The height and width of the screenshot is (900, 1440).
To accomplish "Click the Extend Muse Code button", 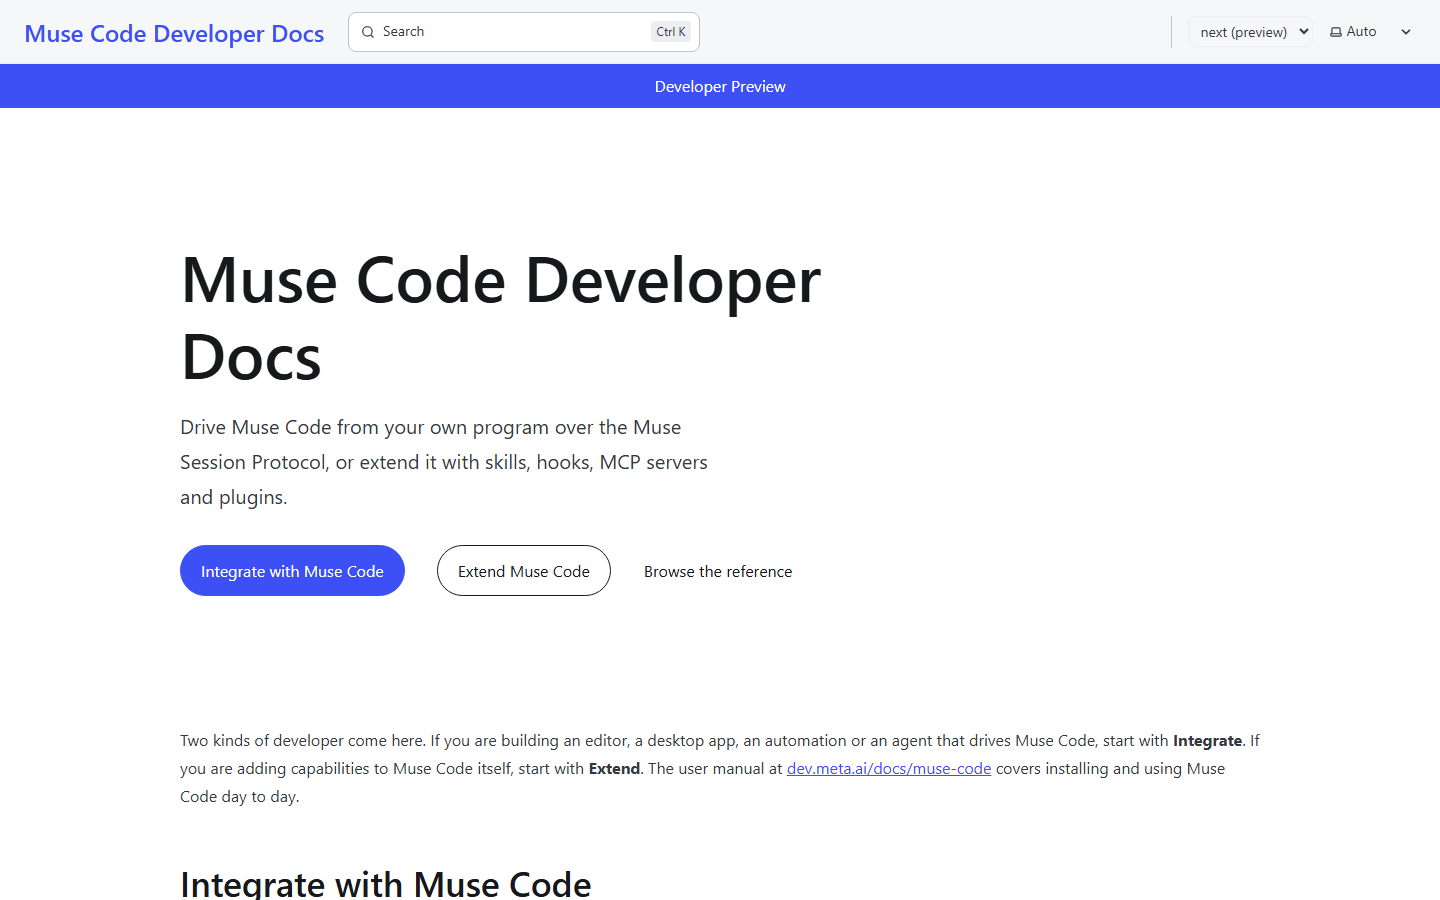I will click(524, 571).
